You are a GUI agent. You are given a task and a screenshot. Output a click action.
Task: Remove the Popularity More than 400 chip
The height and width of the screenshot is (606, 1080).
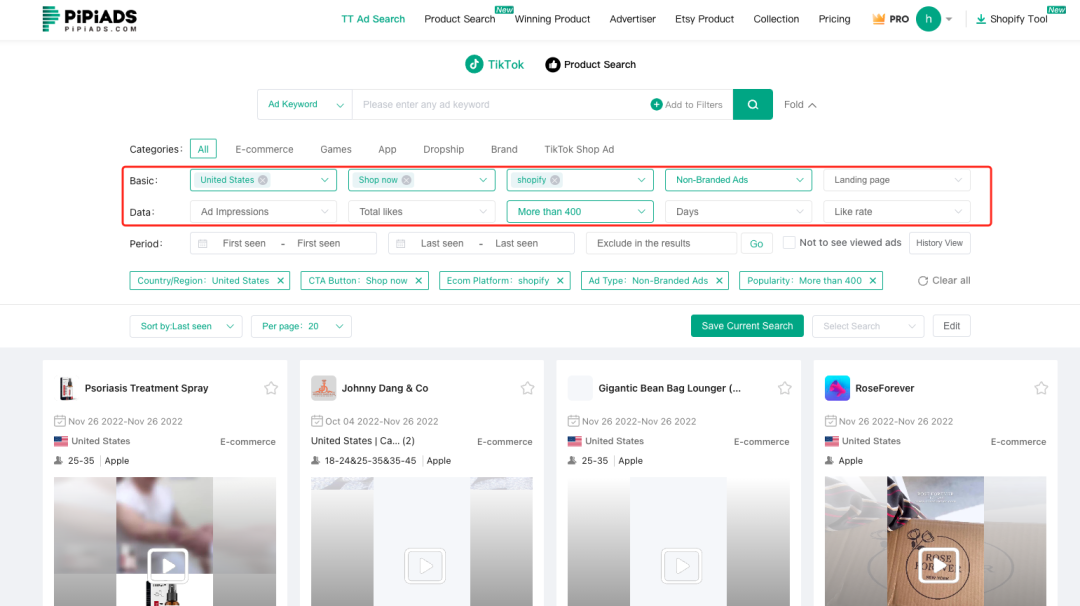[x=873, y=281]
